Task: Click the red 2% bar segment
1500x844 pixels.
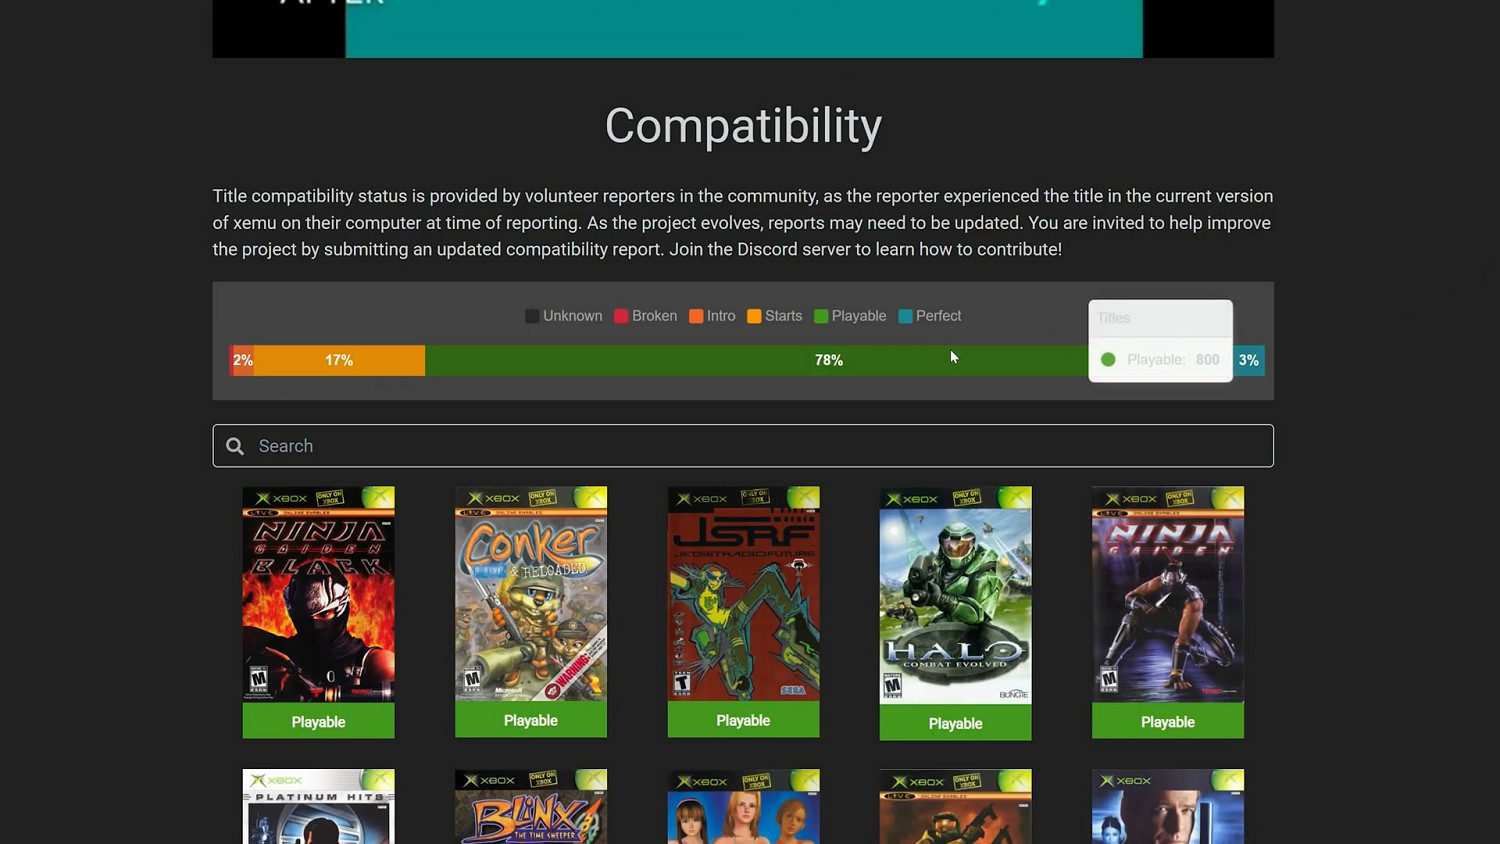Action: pyautogui.click(x=240, y=360)
